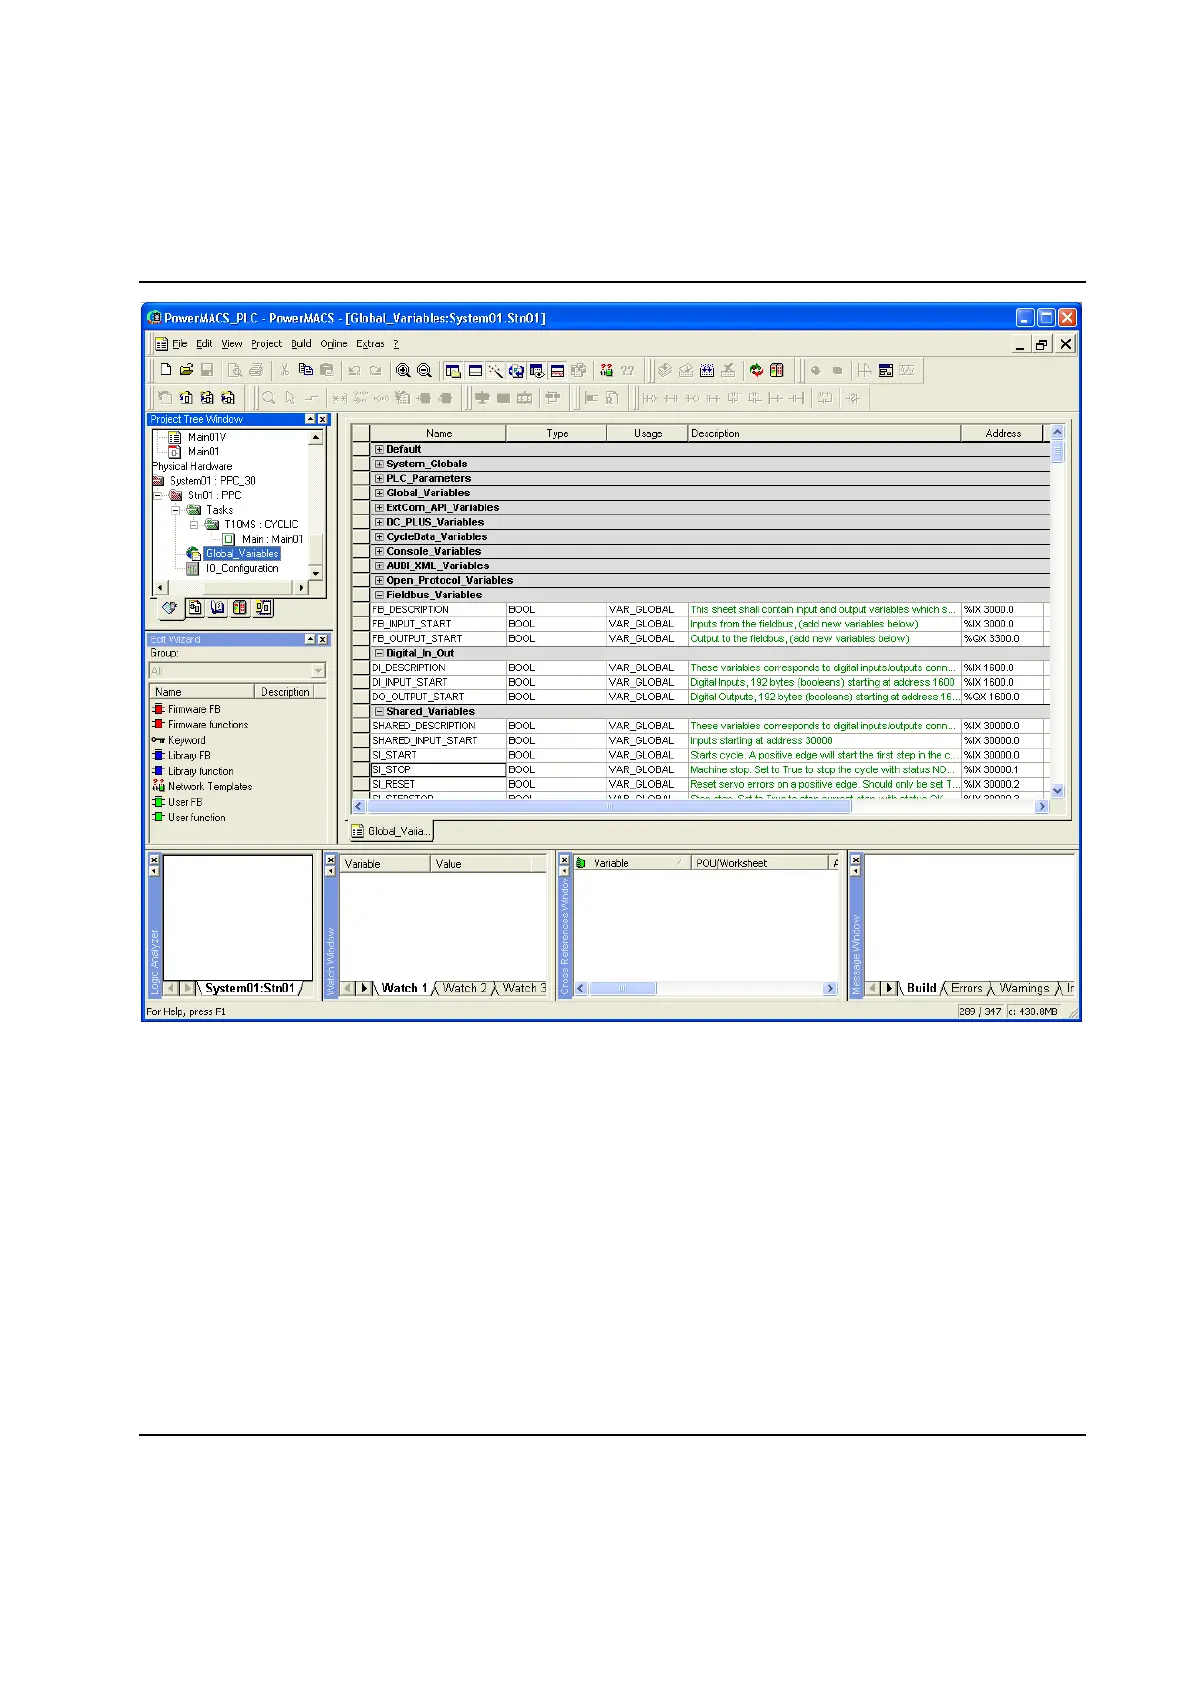Click the Print Preview toolbar icon

(x=235, y=370)
